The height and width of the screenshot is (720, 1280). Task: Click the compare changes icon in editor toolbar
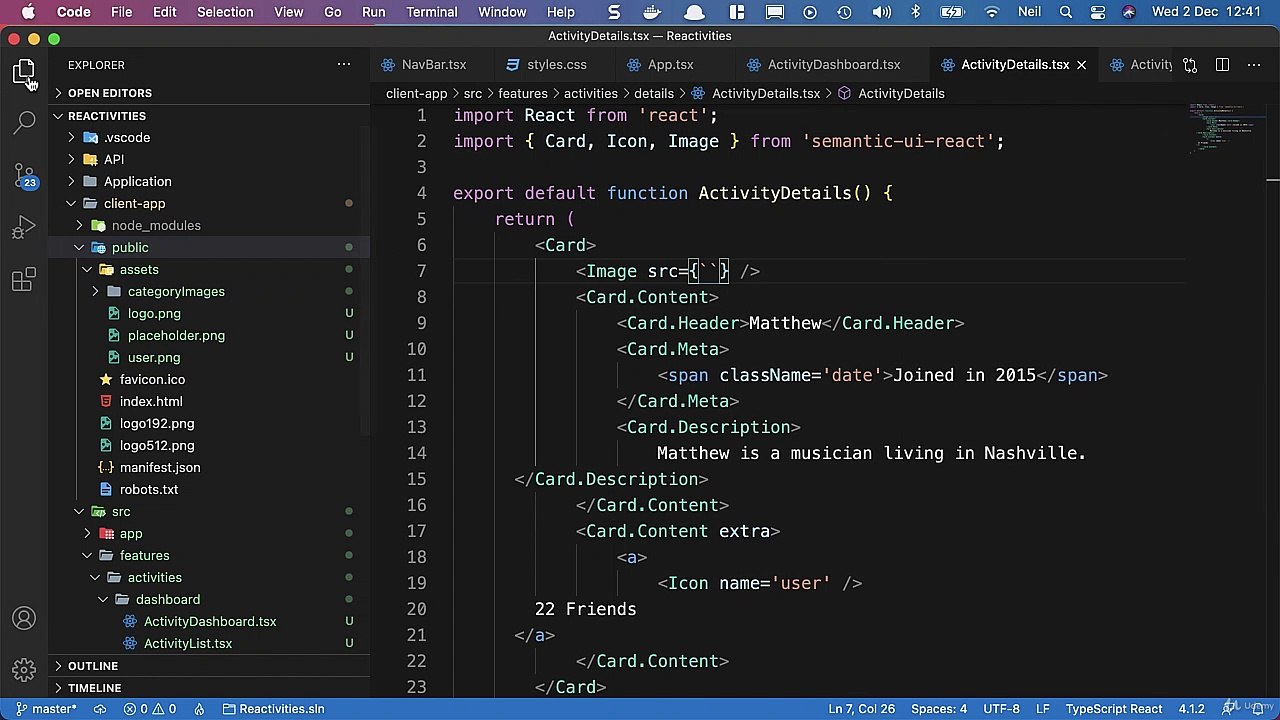1190,65
